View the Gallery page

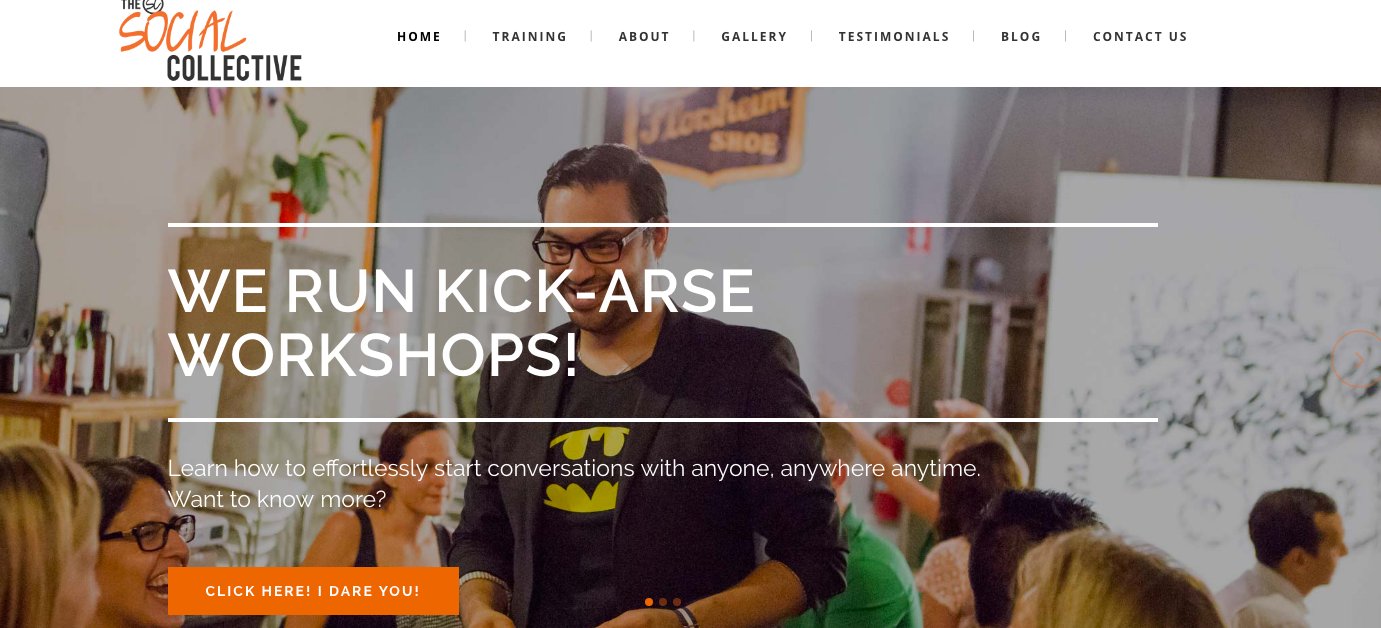(x=754, y=37)
